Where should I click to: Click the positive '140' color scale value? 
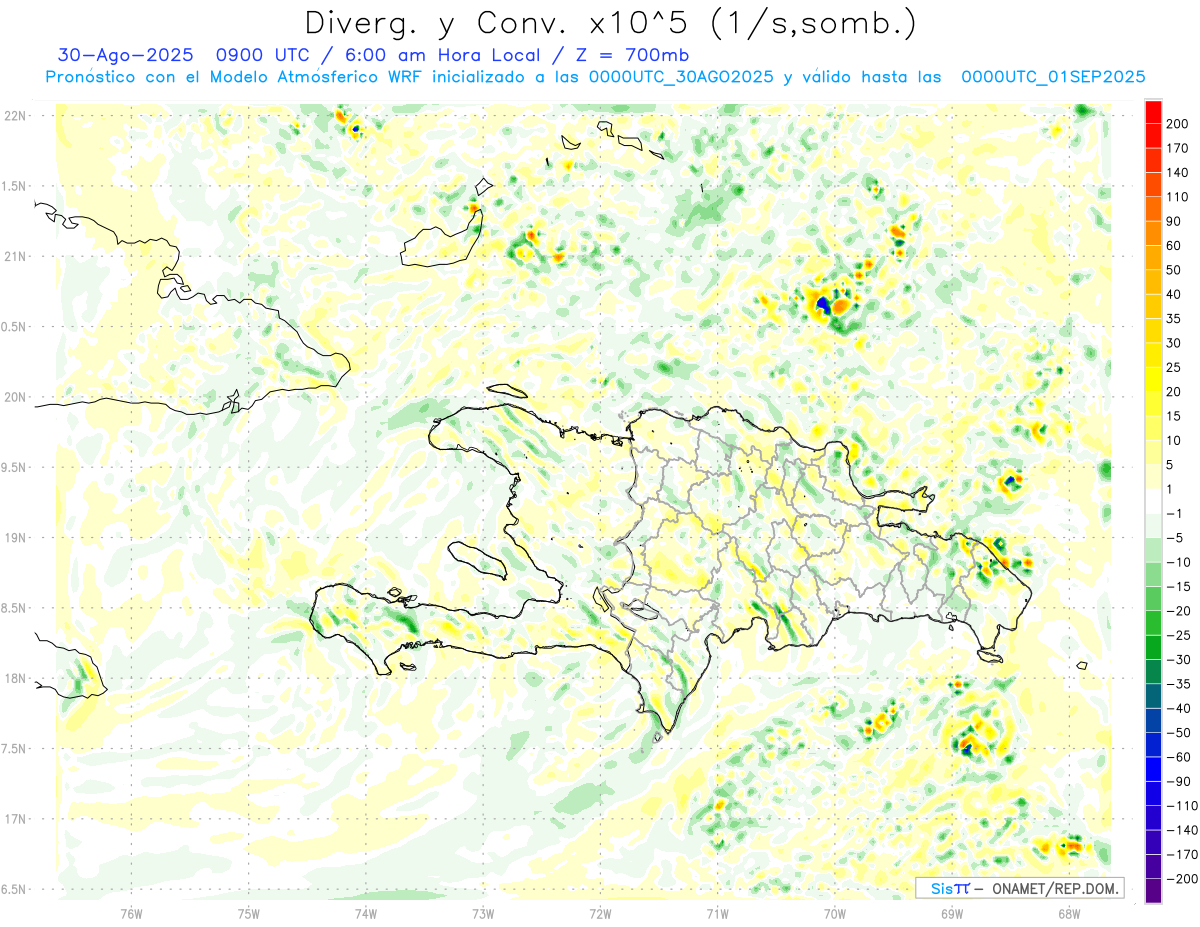pyautogui.click(x=1179, y=173)
